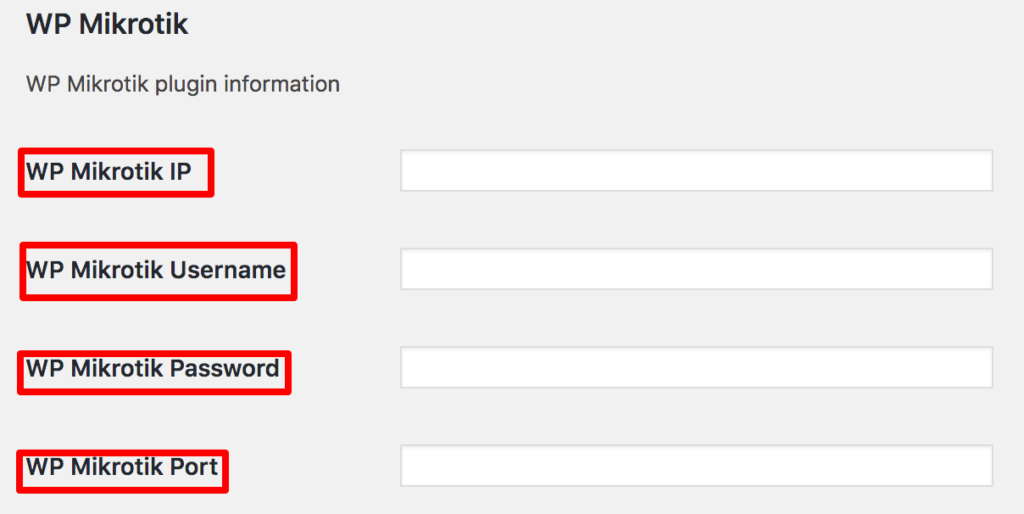Image resolution: width=1024 pixels, height=514 pixels.
Task: Place cursor in the router IP address box
Action: click(x=696, y=171)
